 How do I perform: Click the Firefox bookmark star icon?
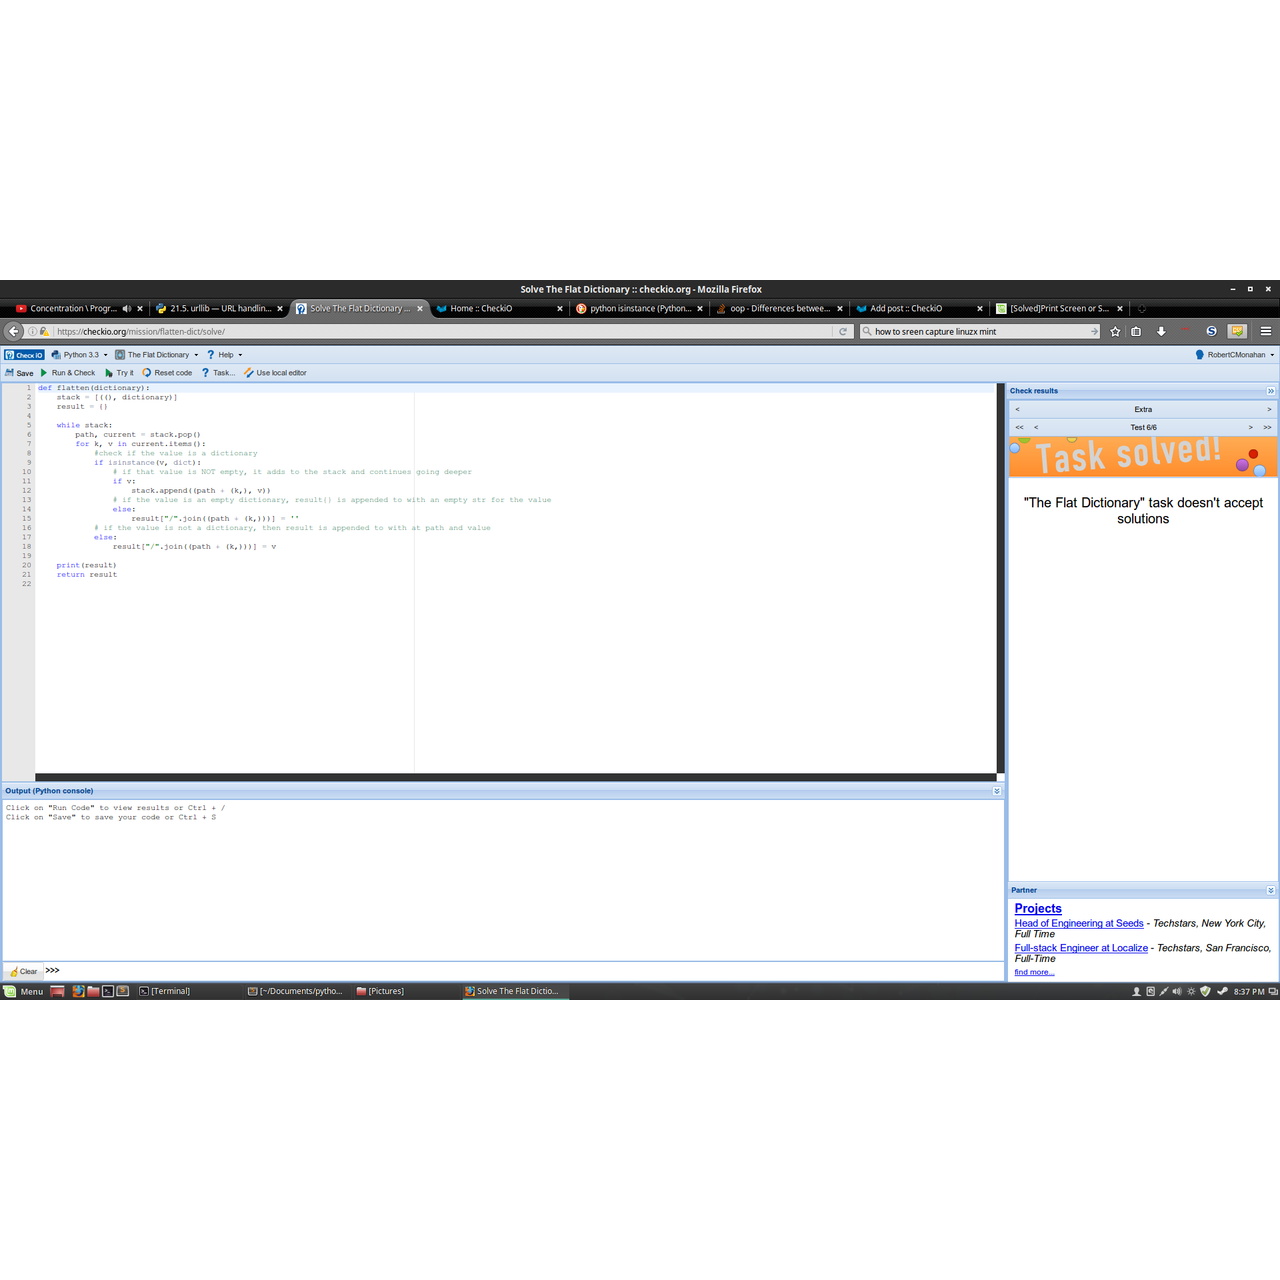click(1115, 332)
